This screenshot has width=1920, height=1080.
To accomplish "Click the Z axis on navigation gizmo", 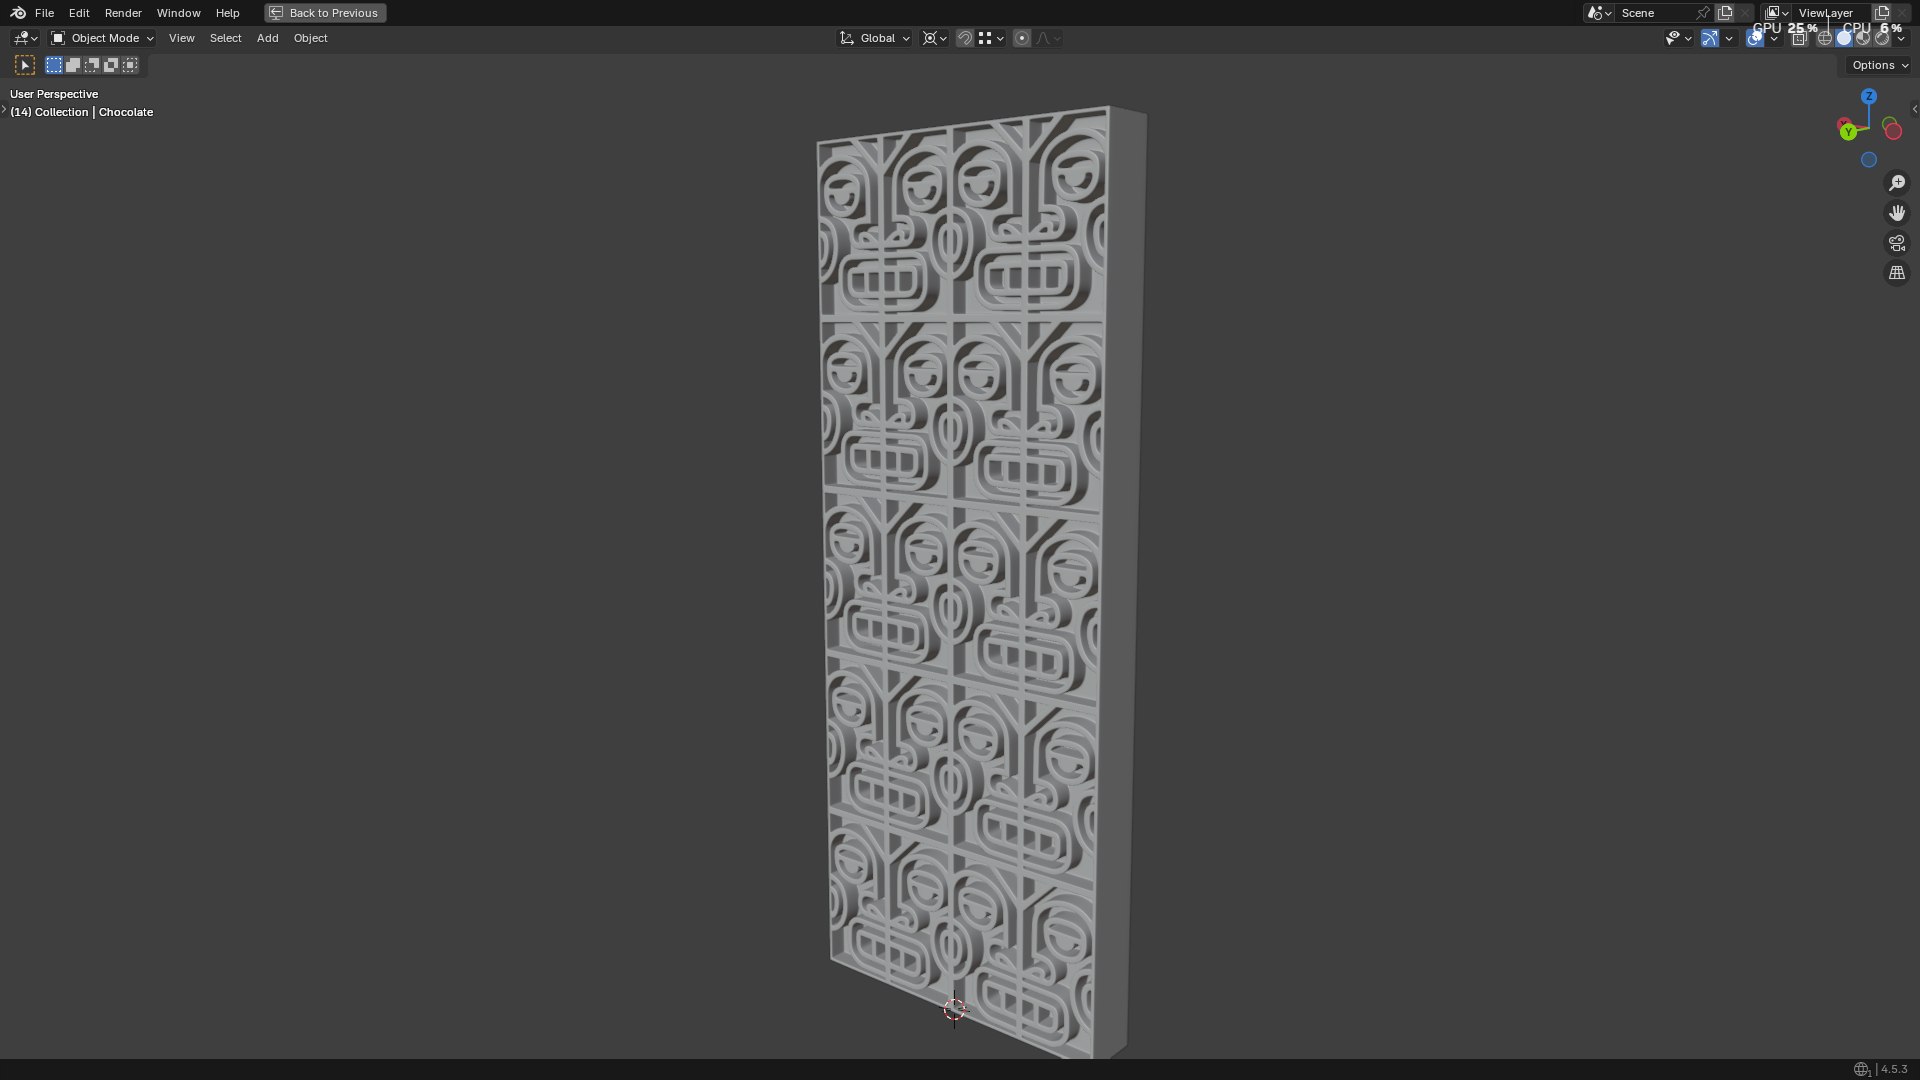I will [1868, 96].
